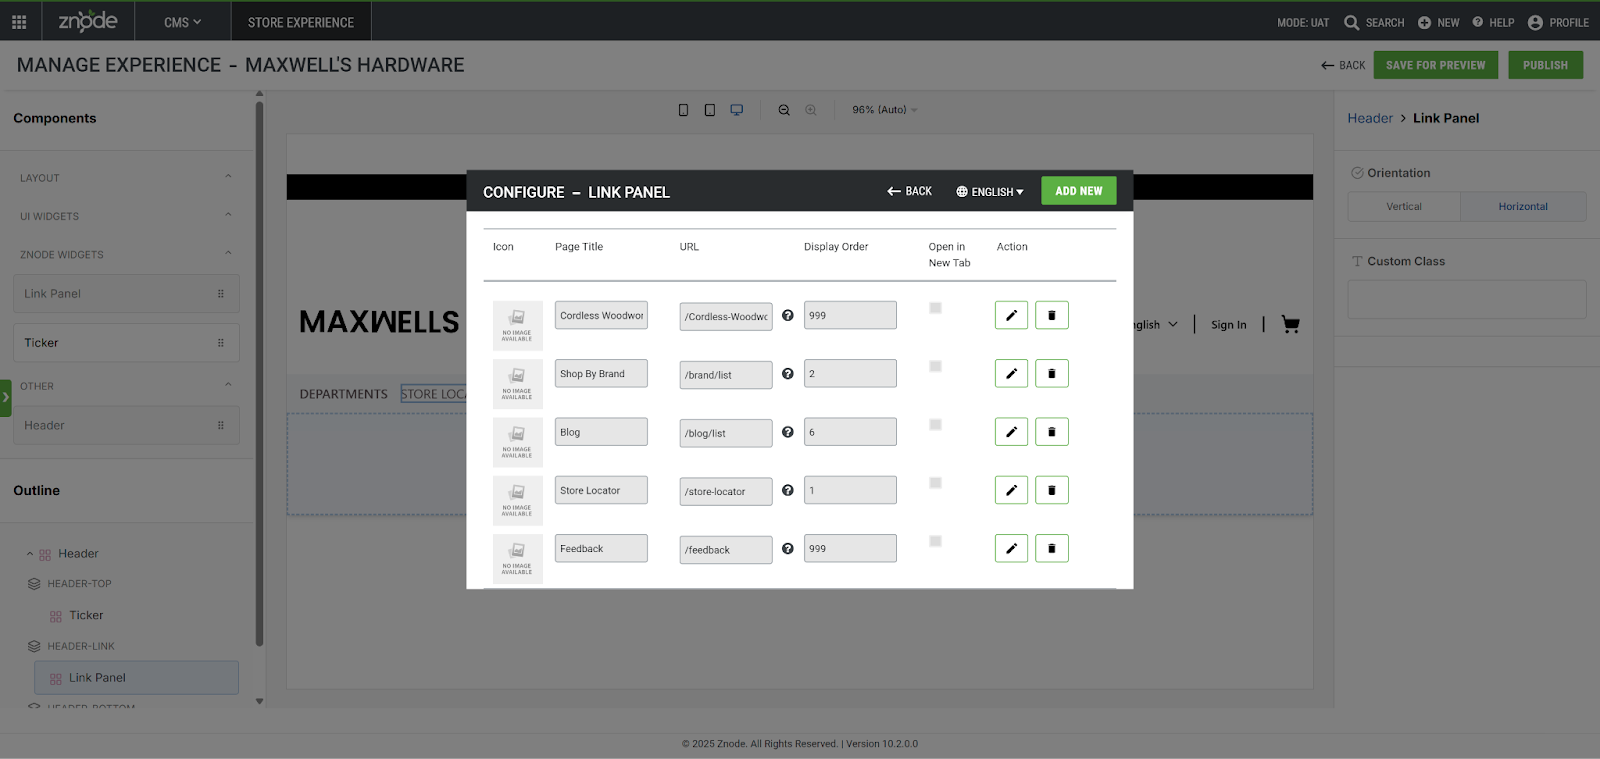The width and height of the screenshot is (1600, 759).
Task: Click Header breadcrumb in properties panel
Action: [1369, 118]
